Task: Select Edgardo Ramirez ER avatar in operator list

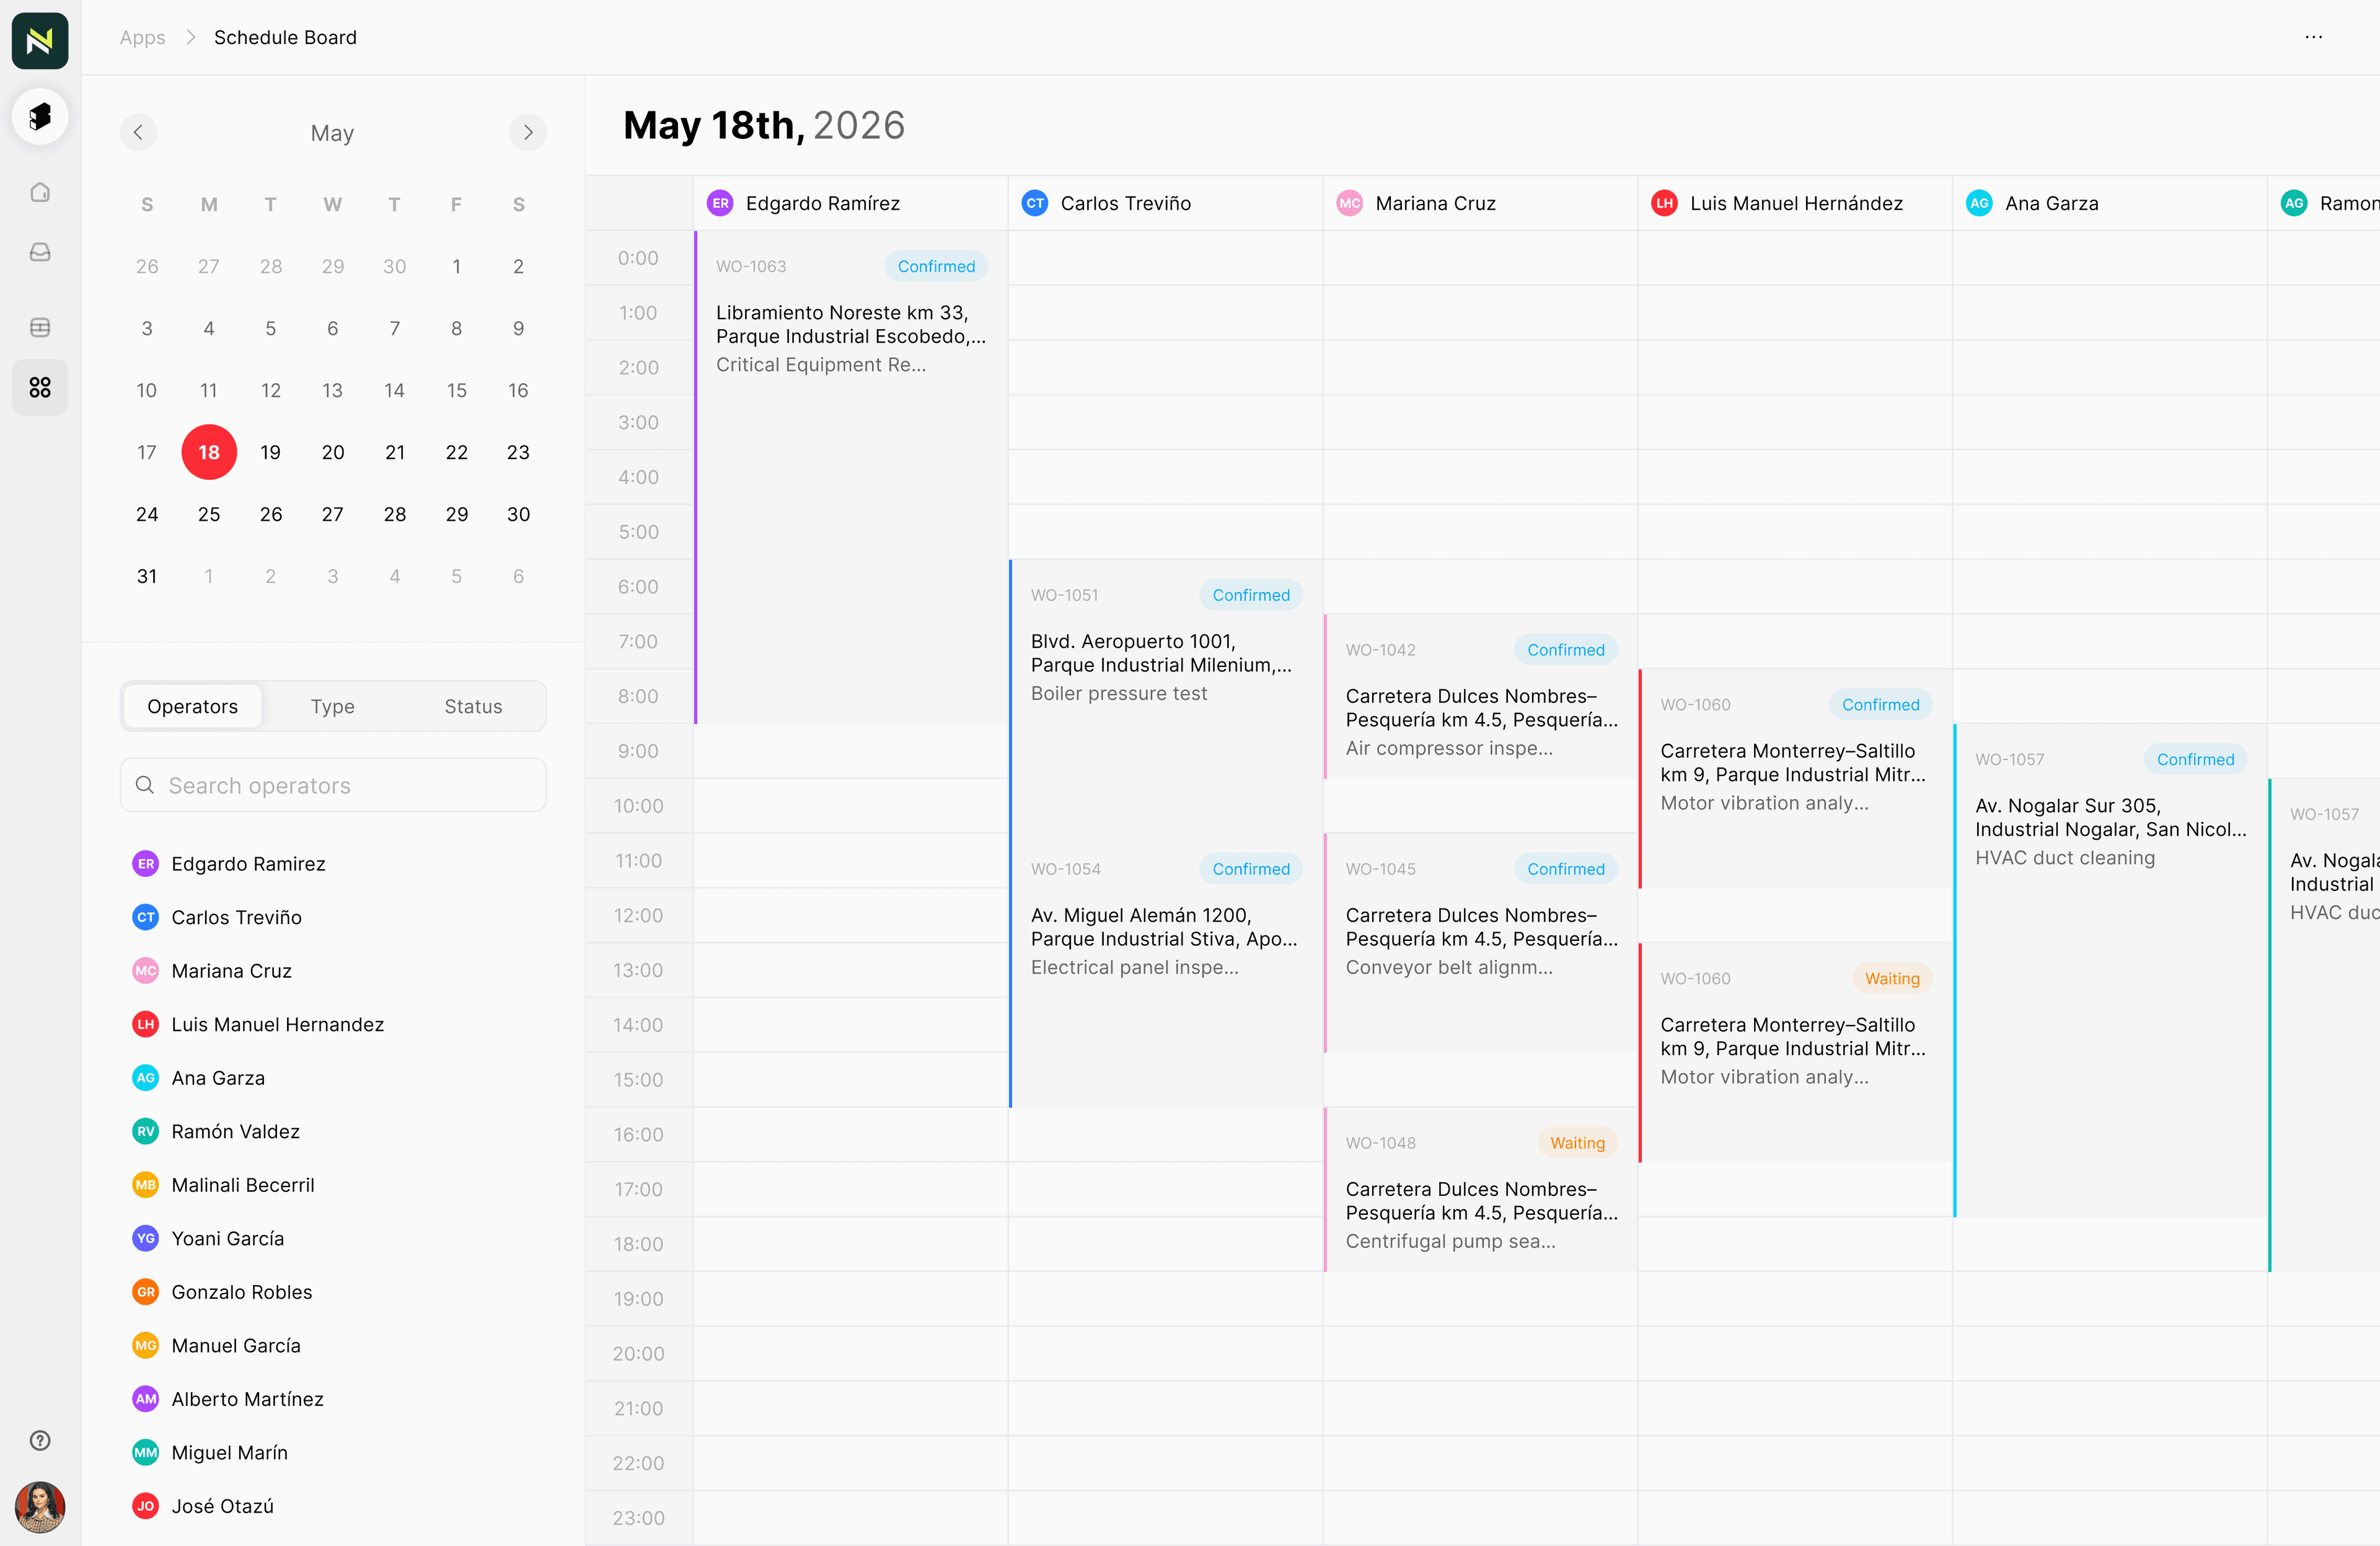Action: (146, 863)
